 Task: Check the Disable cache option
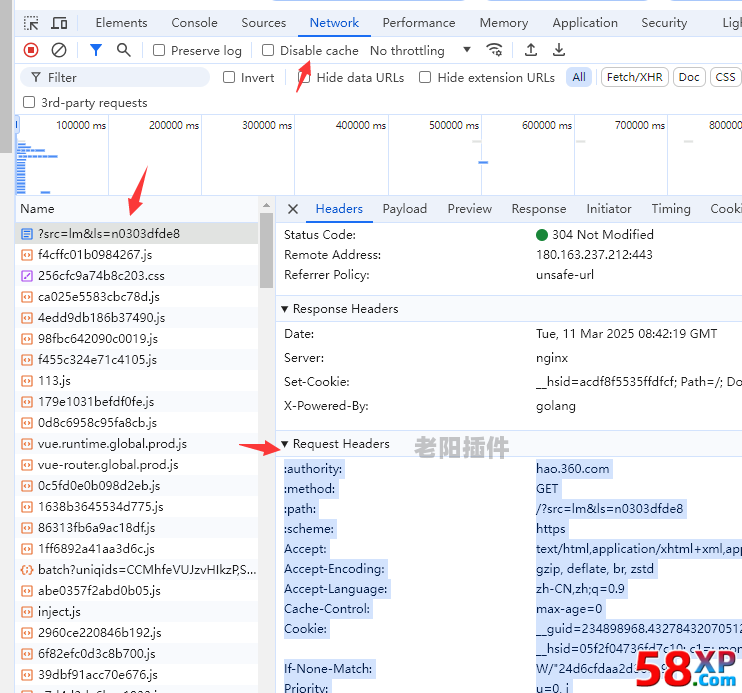click(268, 50)
